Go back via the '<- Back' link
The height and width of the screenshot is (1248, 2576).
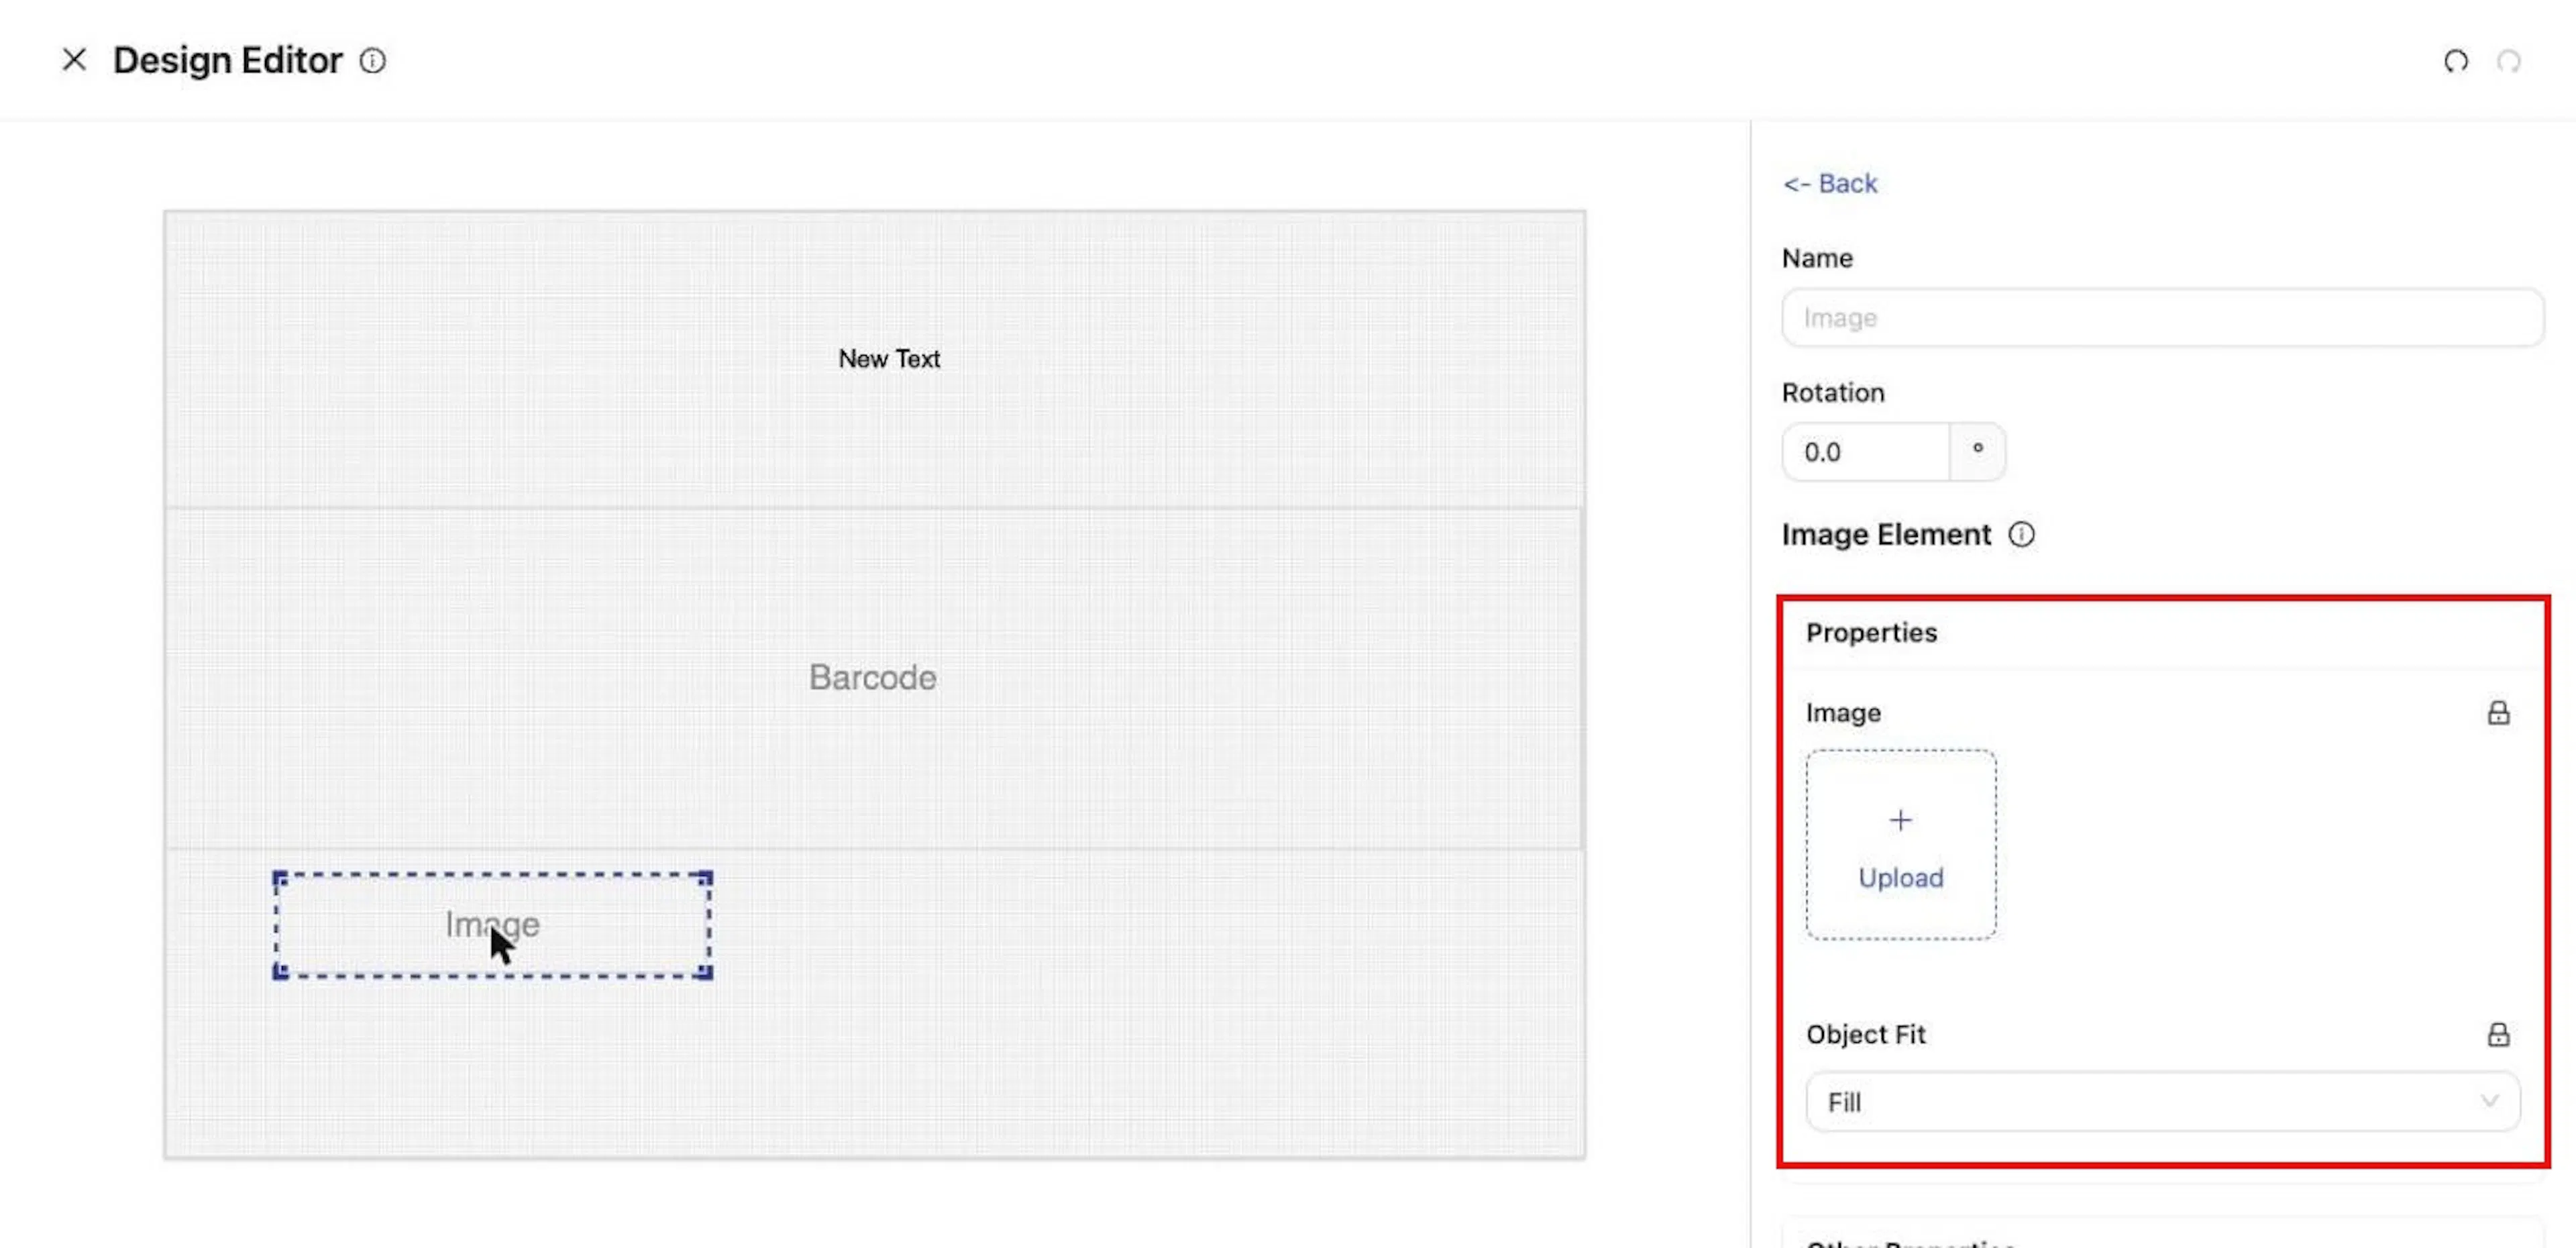pyautogui.click(x=1830, y=183)
